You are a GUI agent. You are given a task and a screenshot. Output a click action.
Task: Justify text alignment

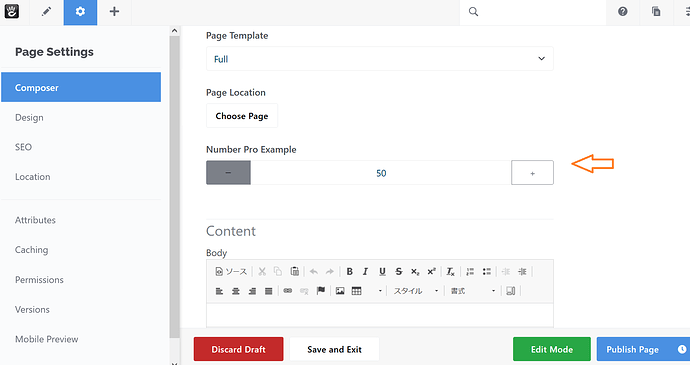coord(268,291)
